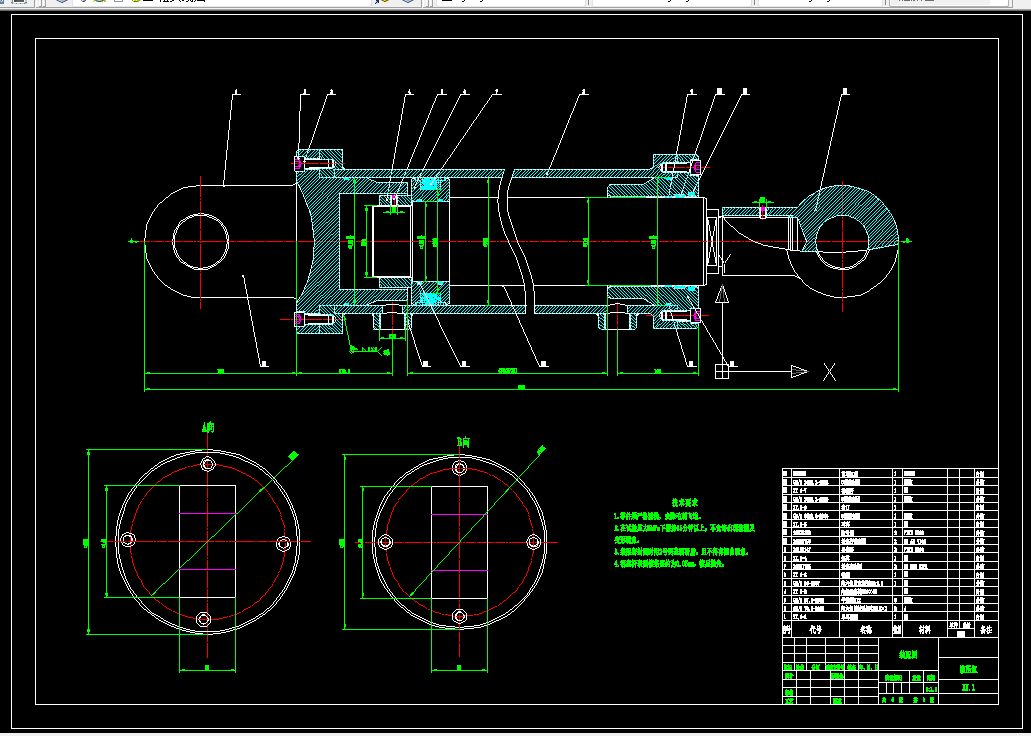Select the 备注 title block header
The image size is (1031, 736).
point(986,630)
